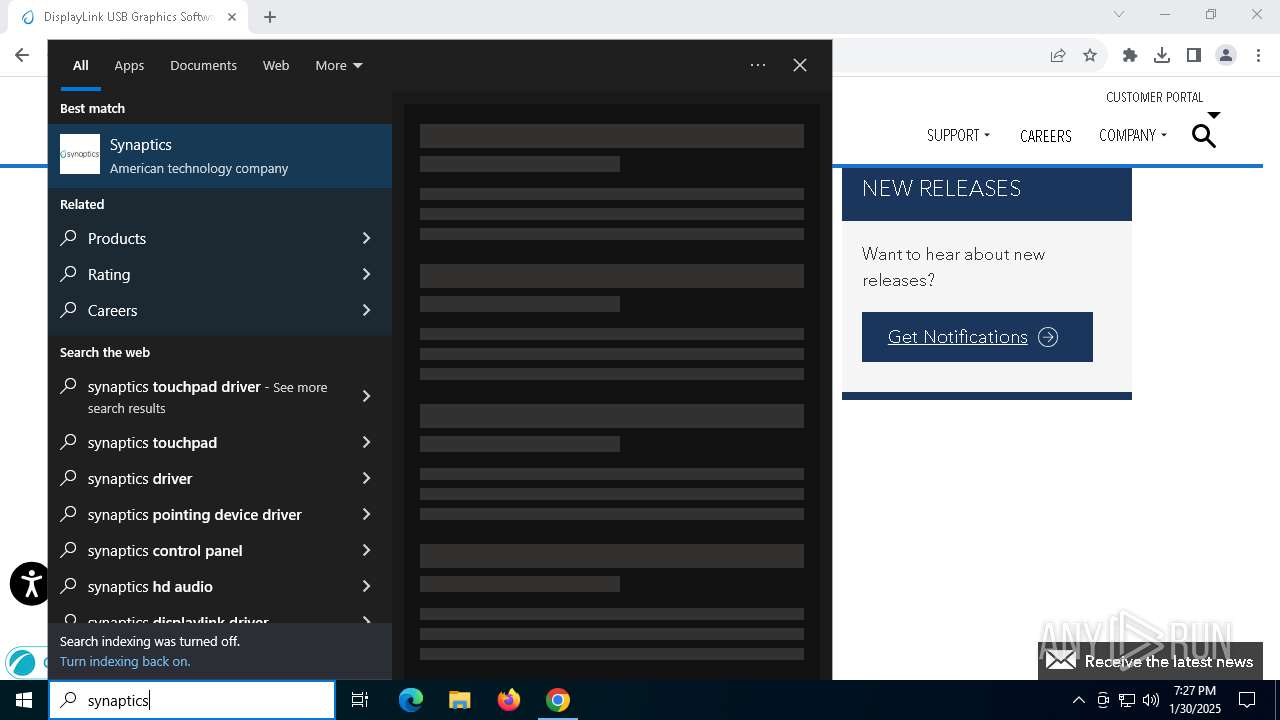Click the Chrome back navigation arrow
This screenshot has height=720, width=1280.
22,55
